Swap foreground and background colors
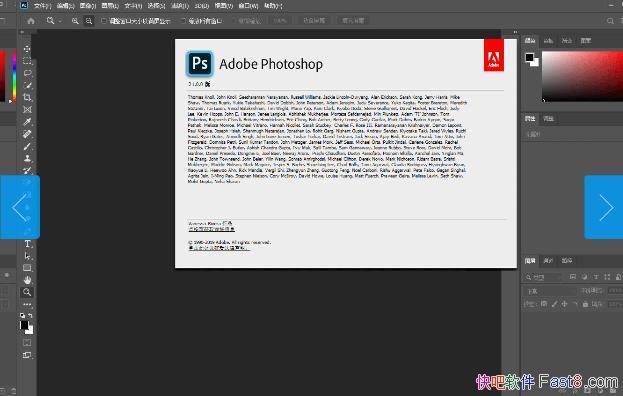This screenshot has height=396, width=623. click(x=31, y=315)
